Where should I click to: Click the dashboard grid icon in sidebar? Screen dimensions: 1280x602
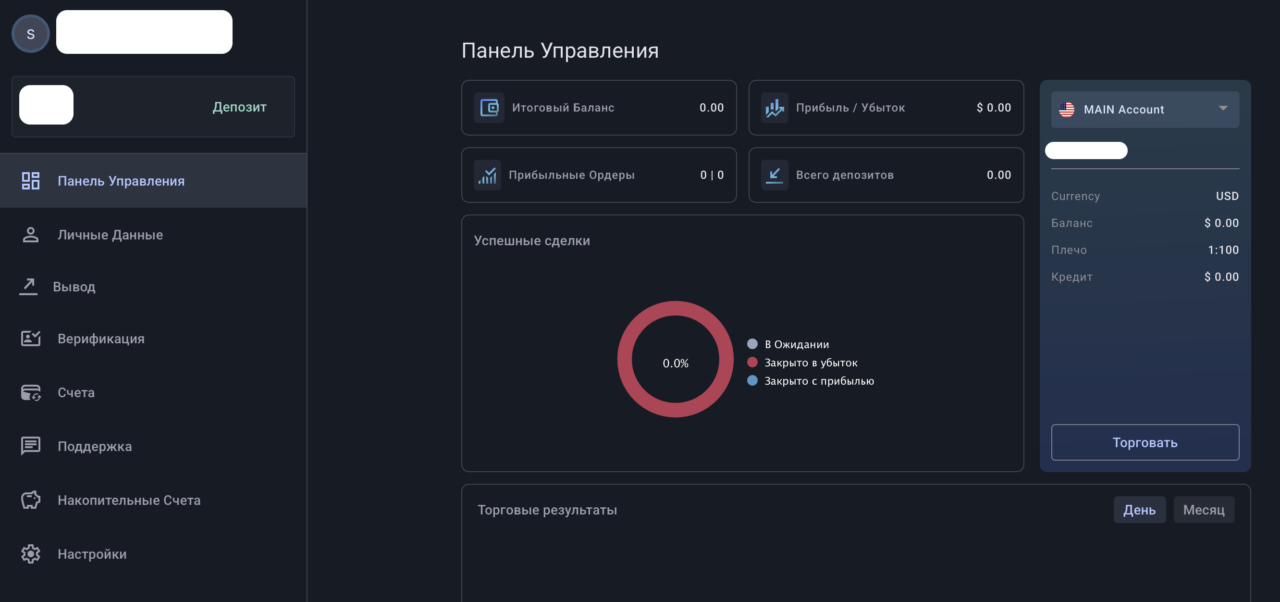(31, 181)
